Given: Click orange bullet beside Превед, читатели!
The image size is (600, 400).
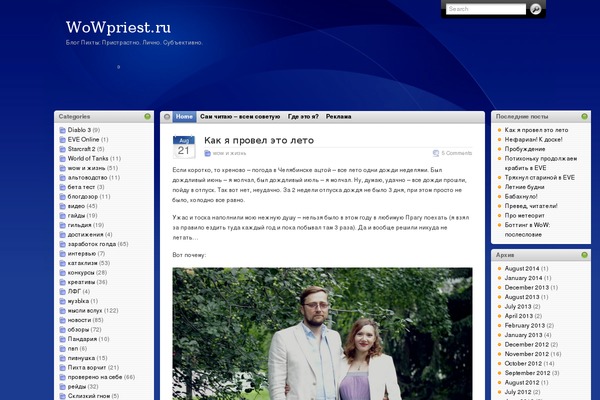Looking at the screenshot, I should point(499,206).
